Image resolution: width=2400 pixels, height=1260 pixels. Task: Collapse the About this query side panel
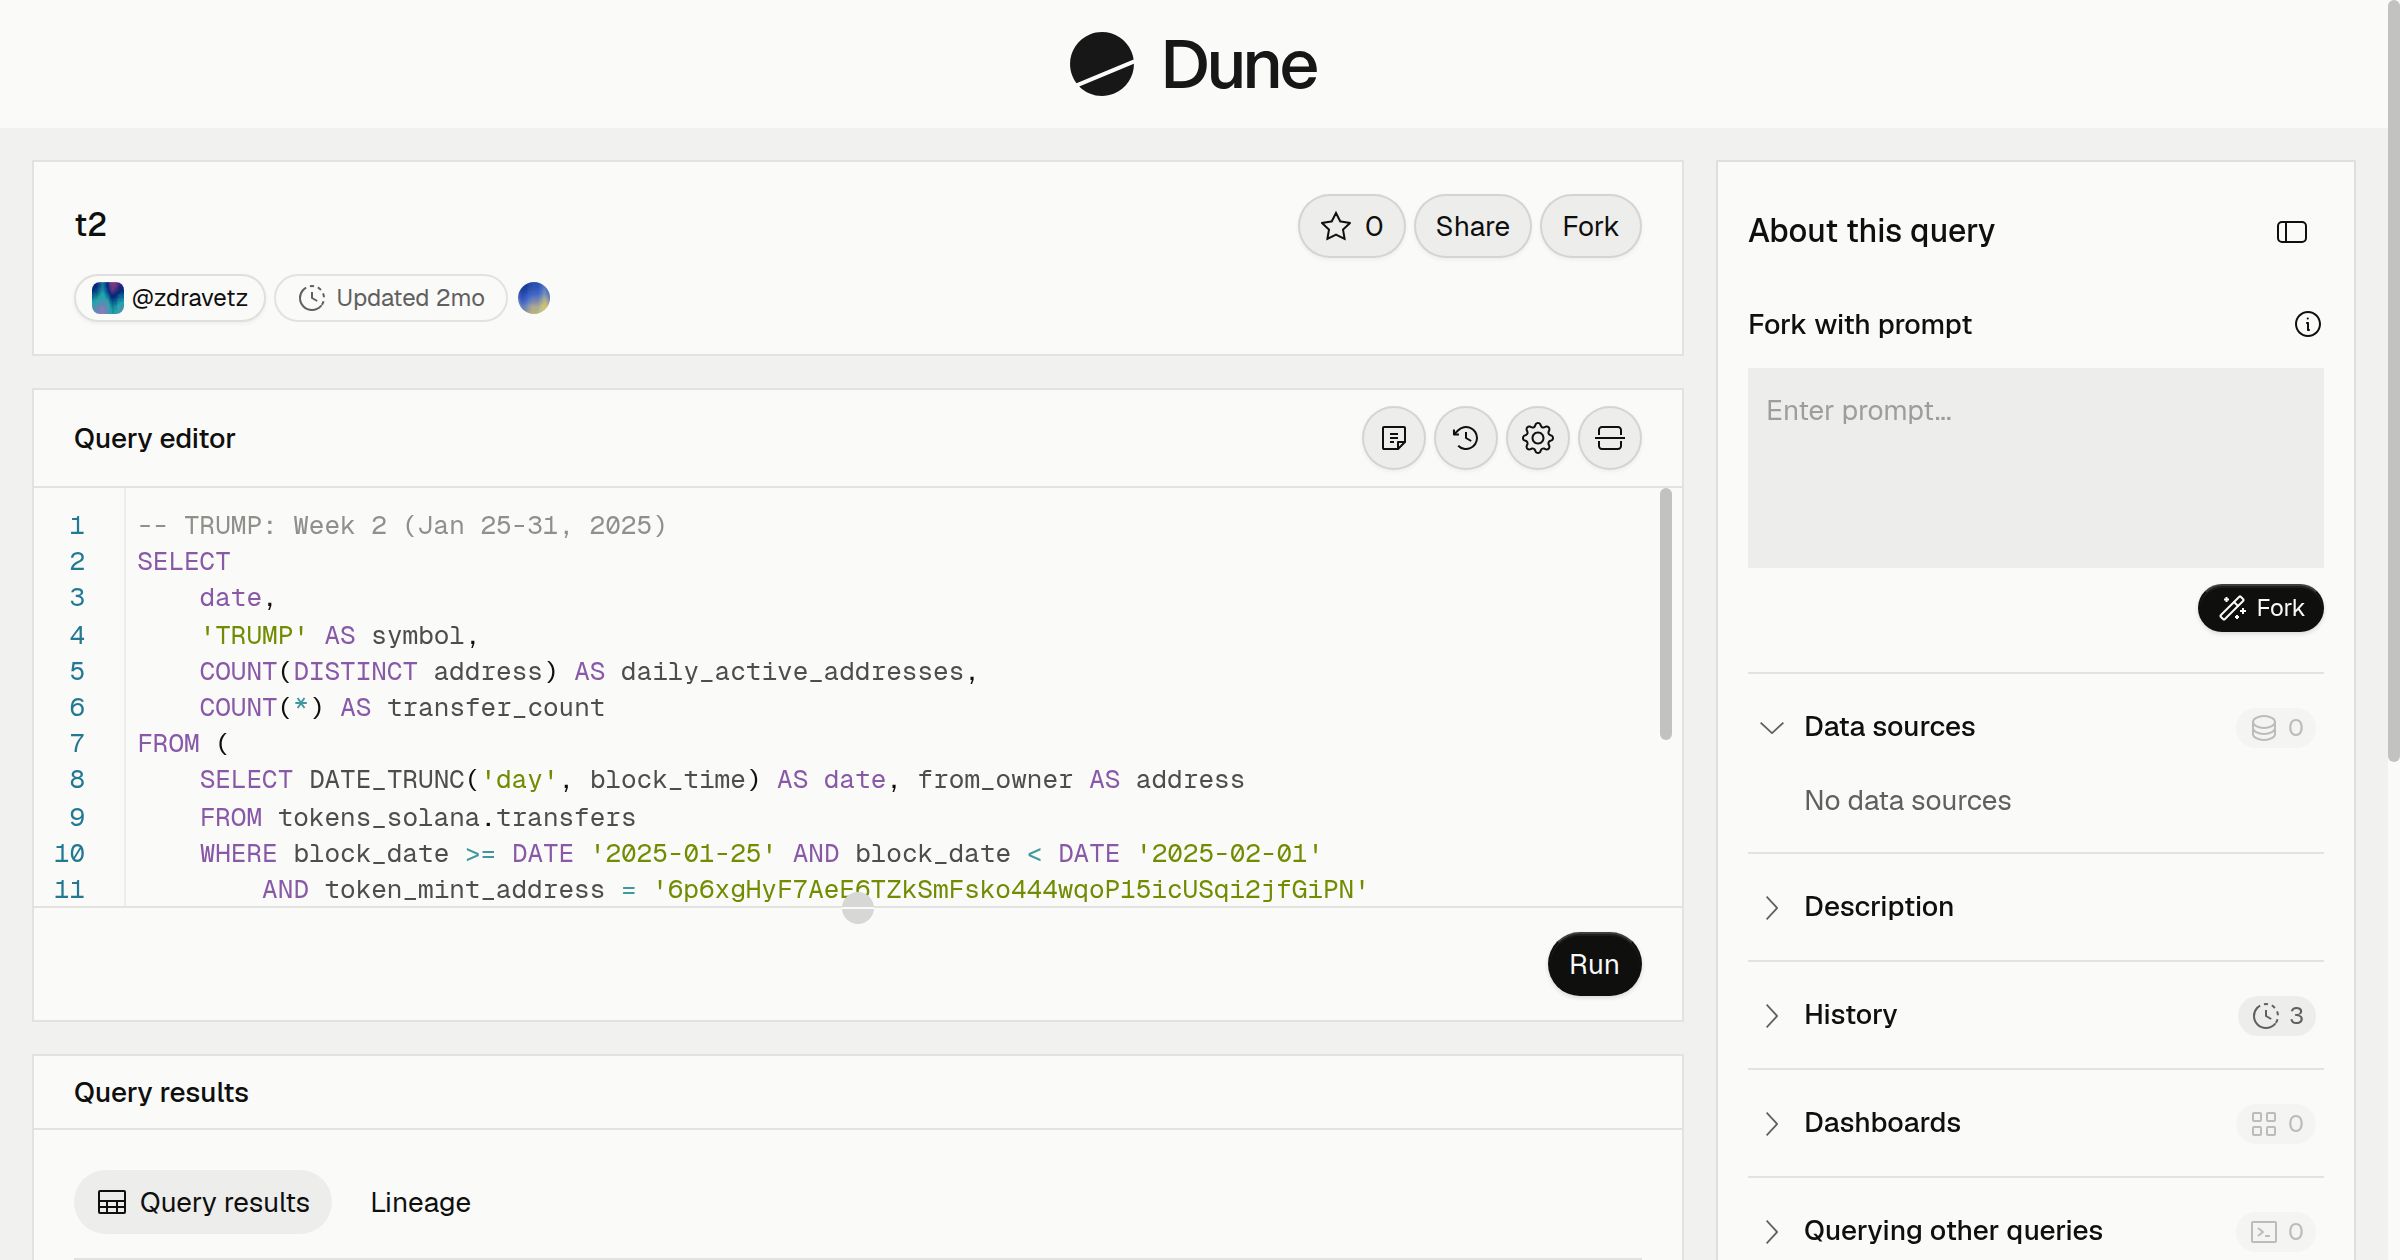(2291, 232)
